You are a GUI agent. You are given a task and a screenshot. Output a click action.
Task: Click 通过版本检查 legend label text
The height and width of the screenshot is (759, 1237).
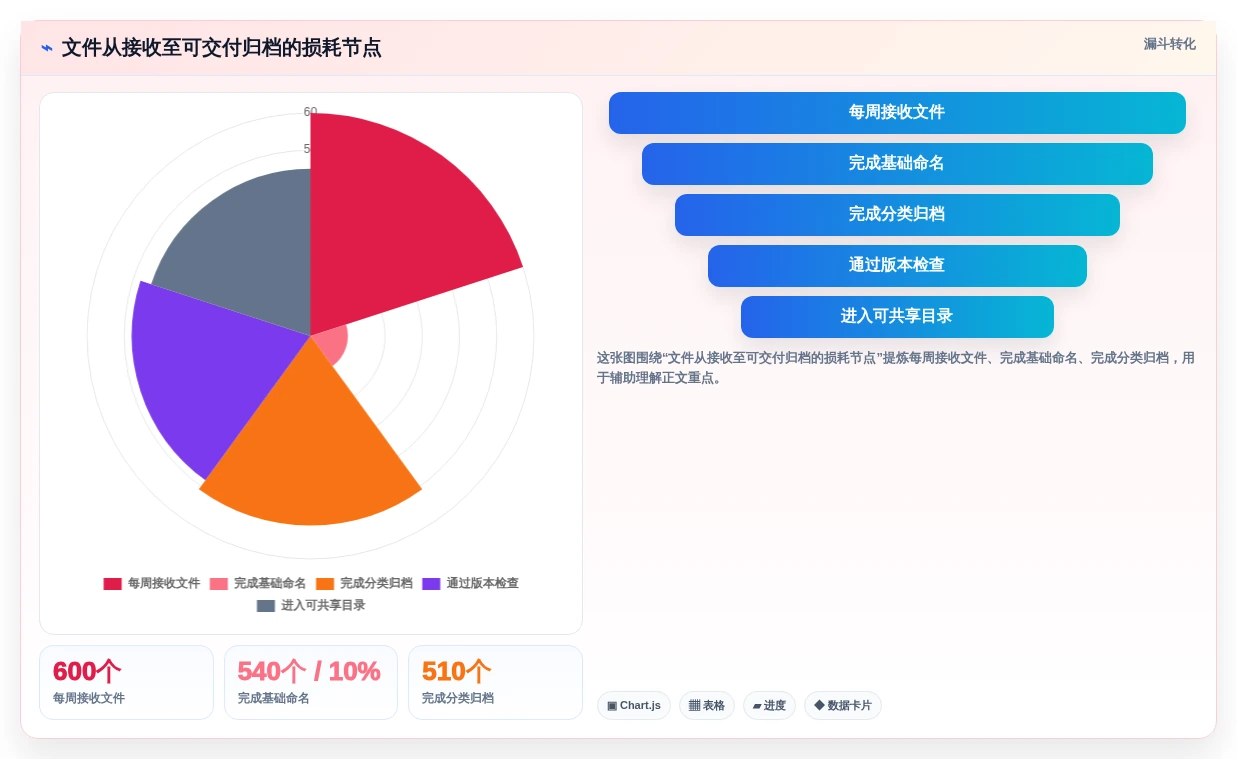click(482, 583)
